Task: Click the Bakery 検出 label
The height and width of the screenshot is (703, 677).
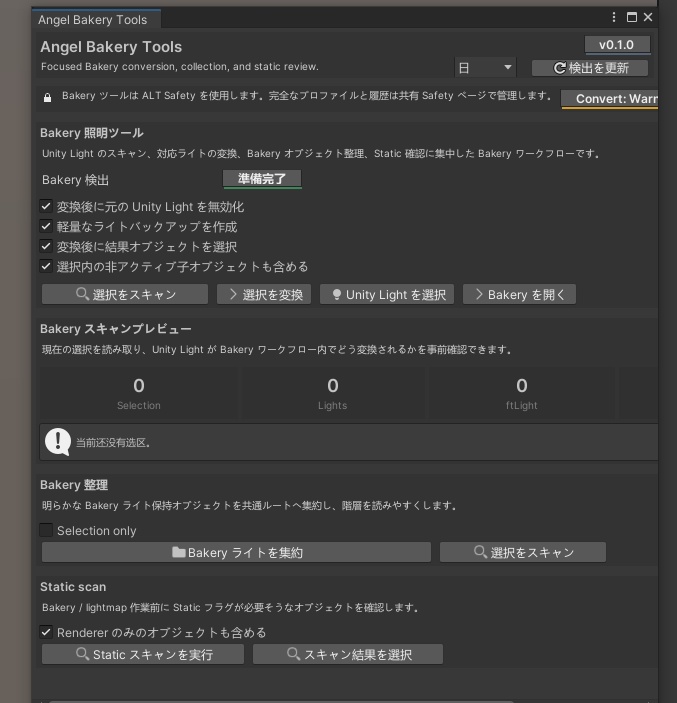Action: tap(75, 180)
